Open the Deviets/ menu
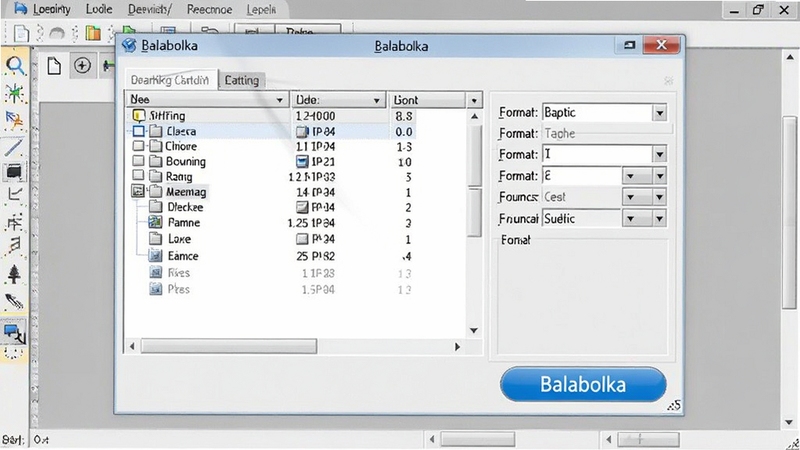Screen dimensions: 800x450 tap(149, 9)
